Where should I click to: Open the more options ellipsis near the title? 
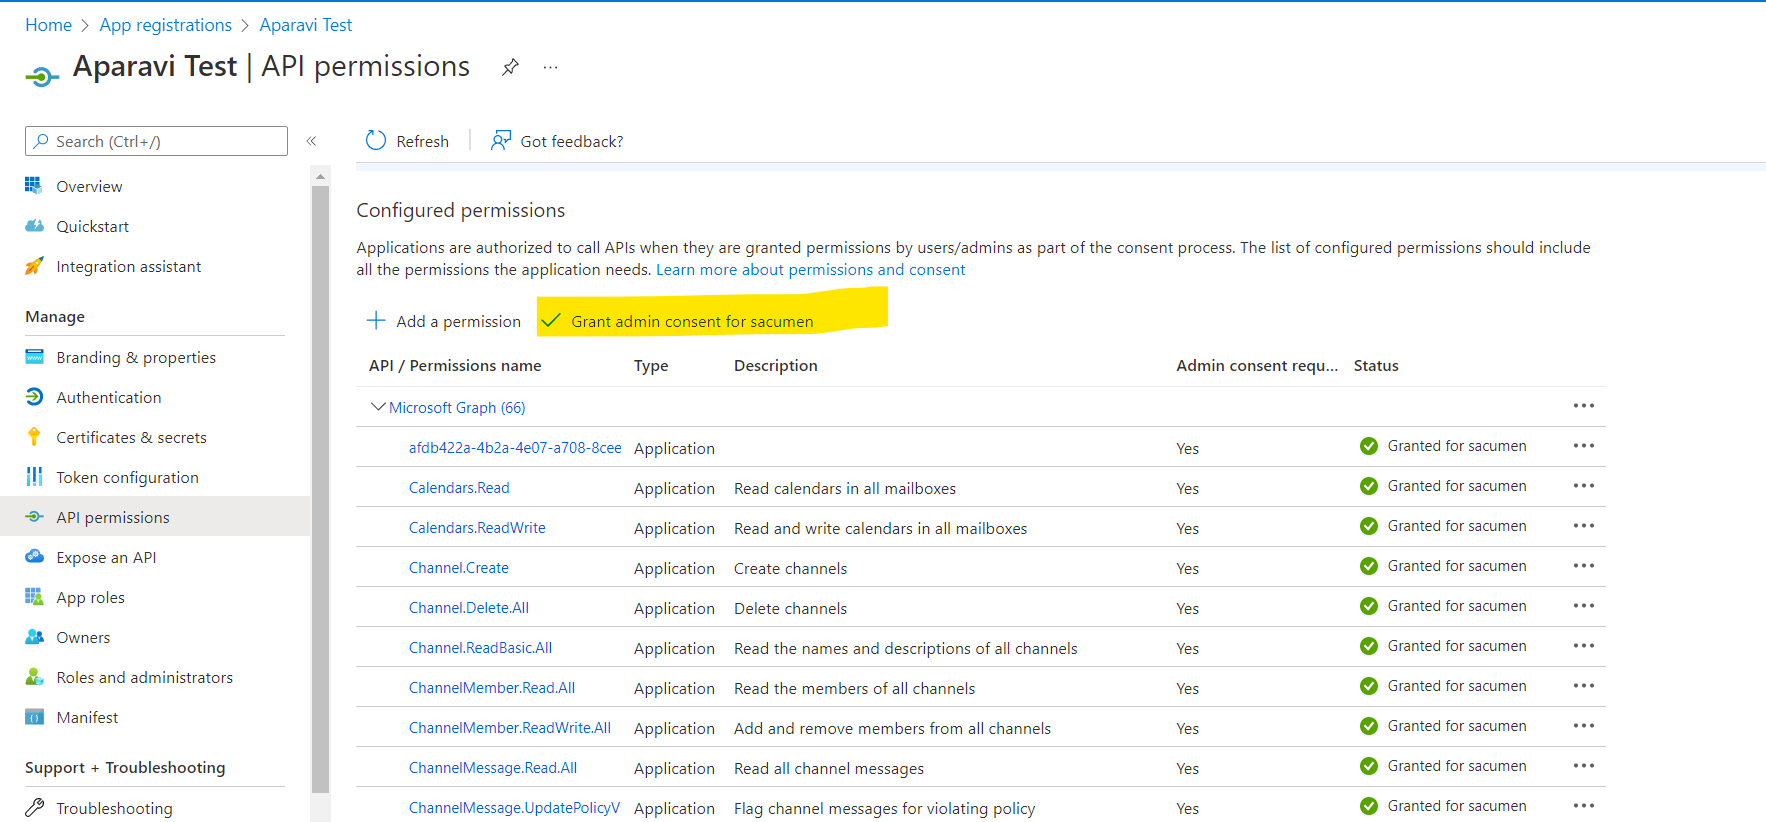point(550,67)
